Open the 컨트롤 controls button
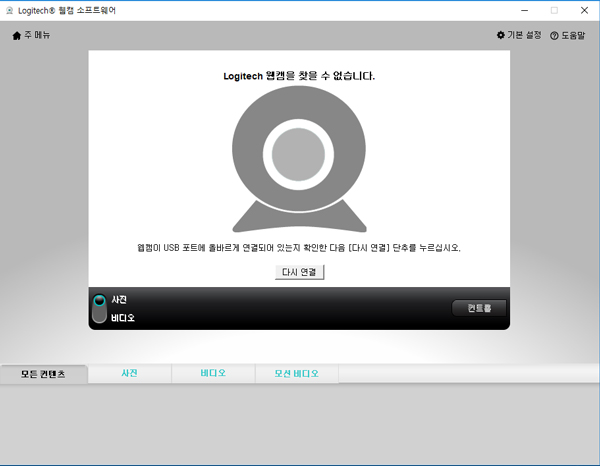 479,308
